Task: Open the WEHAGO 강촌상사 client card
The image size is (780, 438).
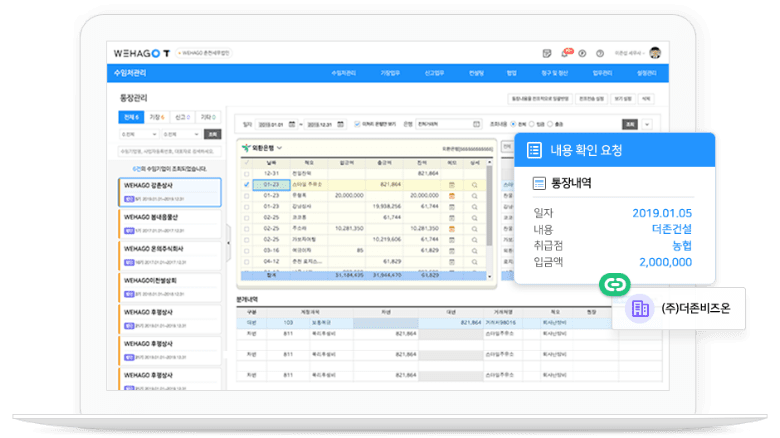Action: [x=170, y=192]
